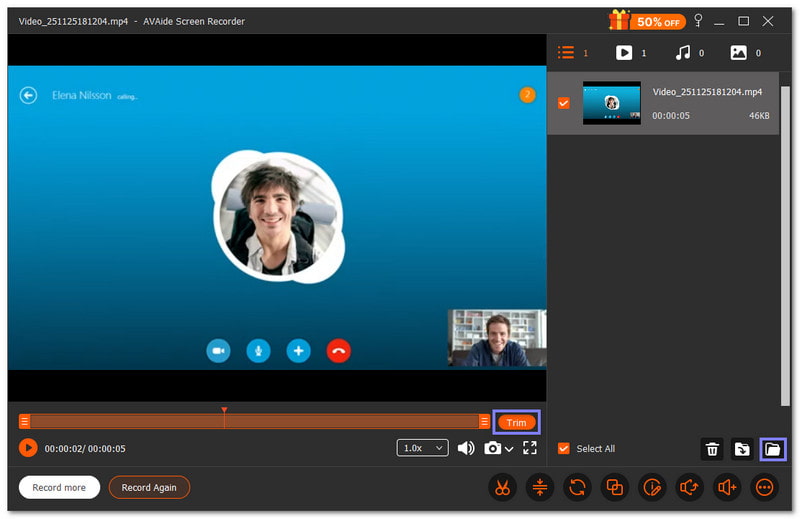This screenshot has width=800, height=519.
Task: Play the recorded video
Action: coord(28,448)
